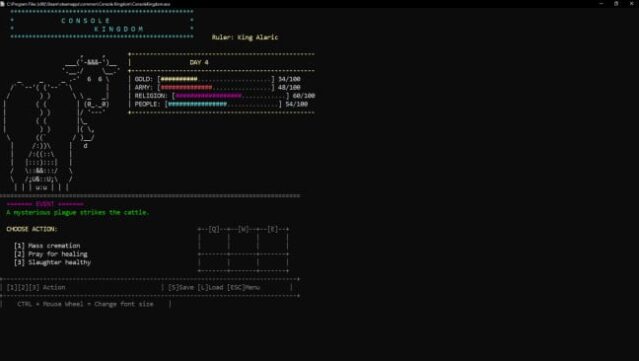The width and height of the screenshot is (639, 361).
Task: Click the GOLD value "34/100"
Action: 289,79
